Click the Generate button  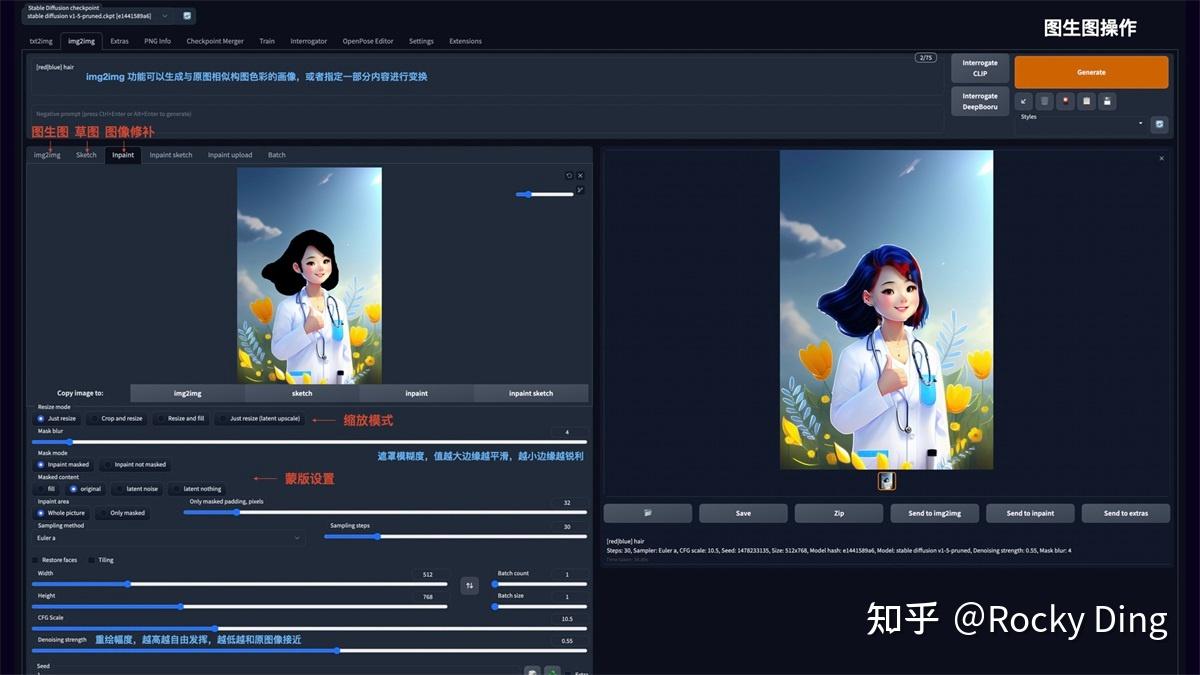click(x=1091, y=72)
